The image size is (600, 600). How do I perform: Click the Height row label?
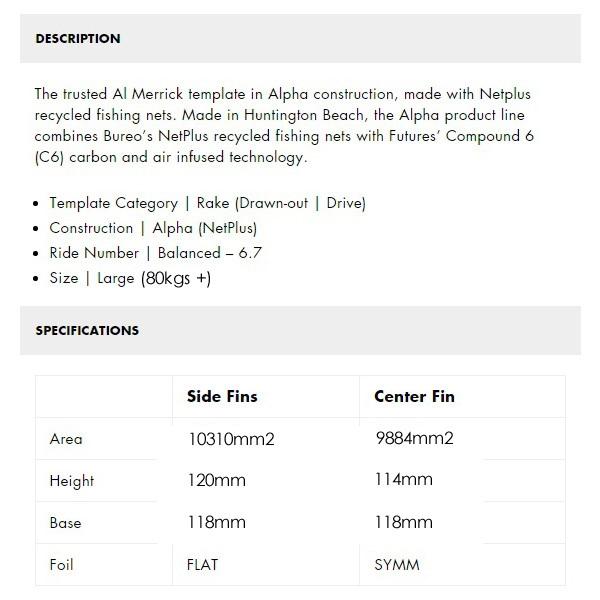click(72, 481)
